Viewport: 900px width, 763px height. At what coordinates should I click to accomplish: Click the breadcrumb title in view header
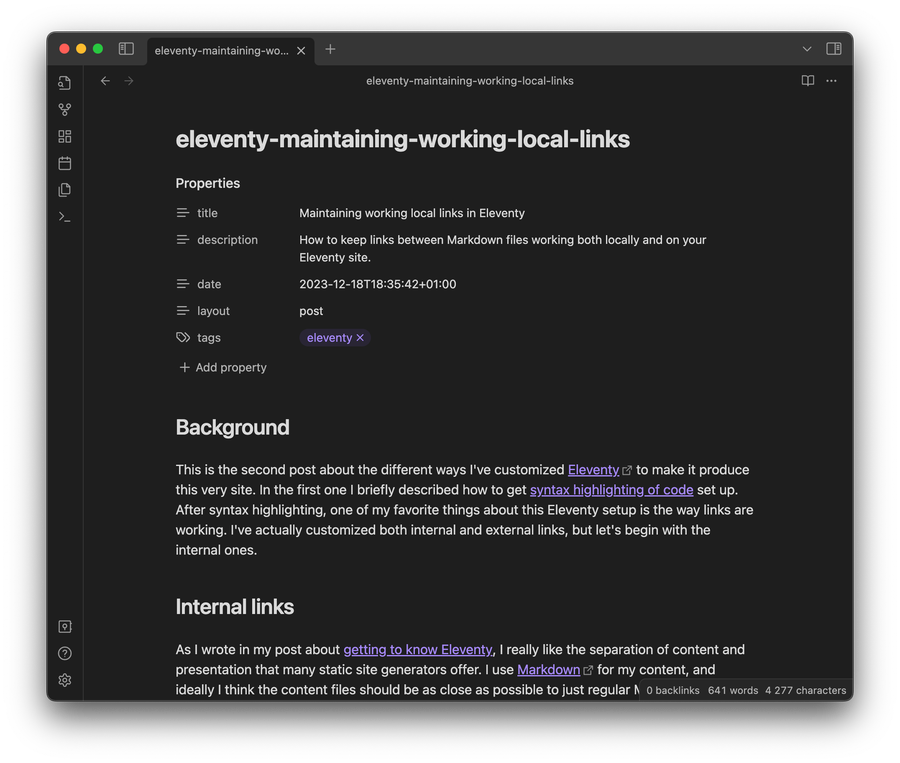click(x=470, y=81)
